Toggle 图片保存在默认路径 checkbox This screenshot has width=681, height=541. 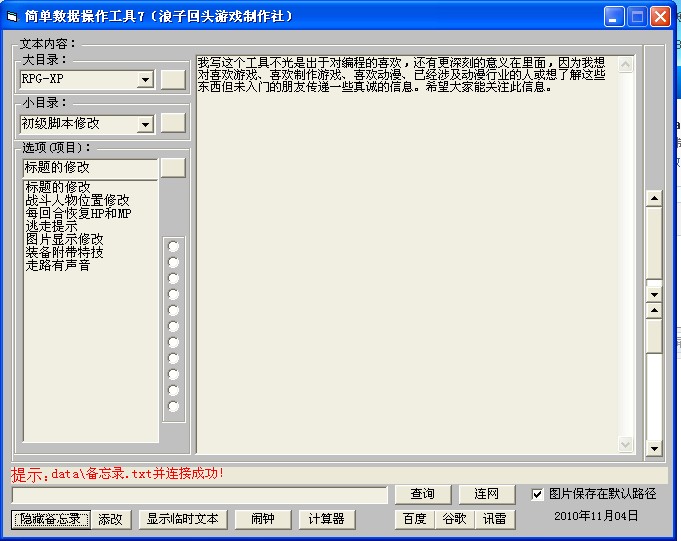point(537,494)
